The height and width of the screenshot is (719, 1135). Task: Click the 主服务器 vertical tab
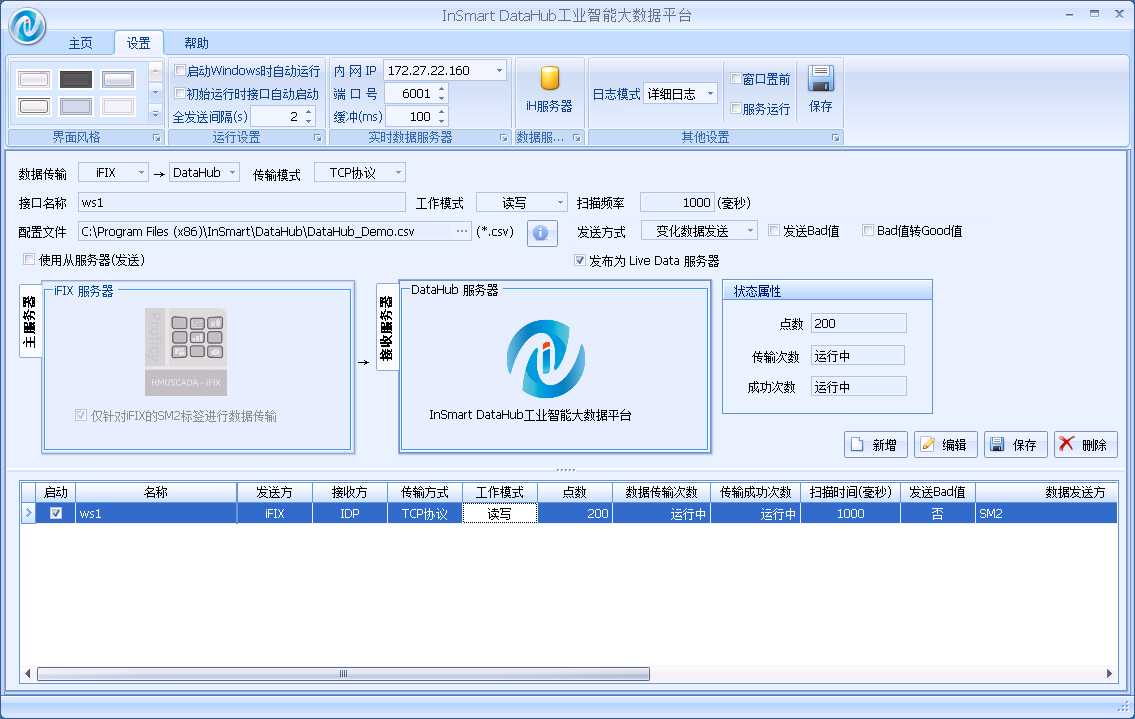[x=30, y=321]
